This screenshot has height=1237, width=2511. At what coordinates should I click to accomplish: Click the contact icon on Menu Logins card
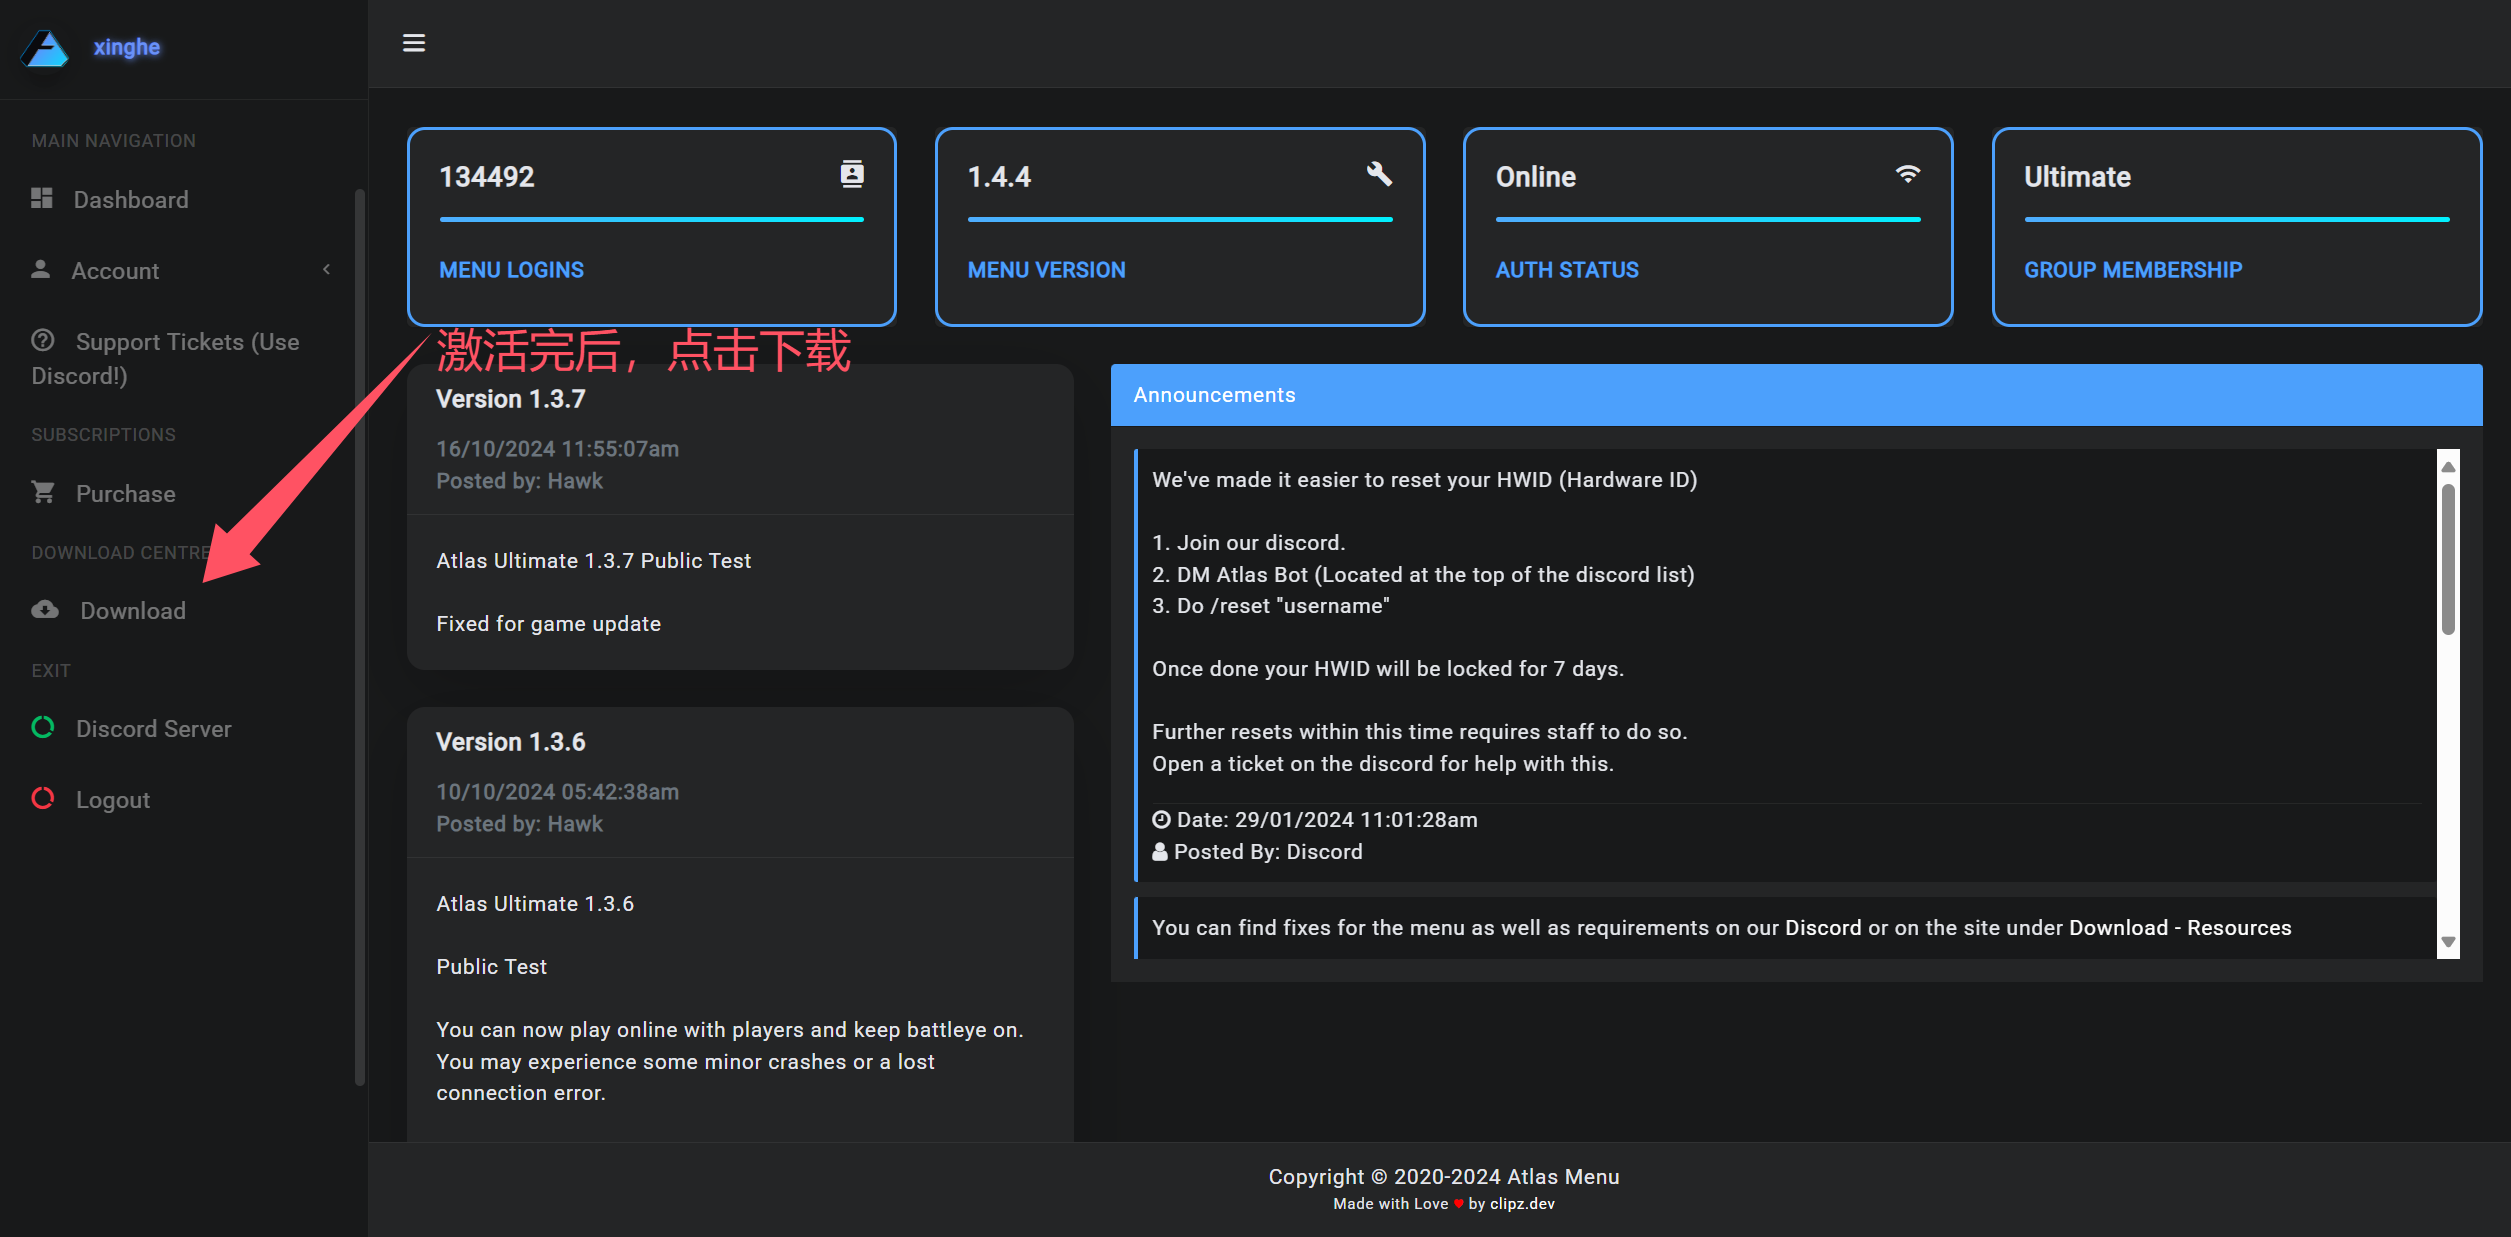[851, 174]
